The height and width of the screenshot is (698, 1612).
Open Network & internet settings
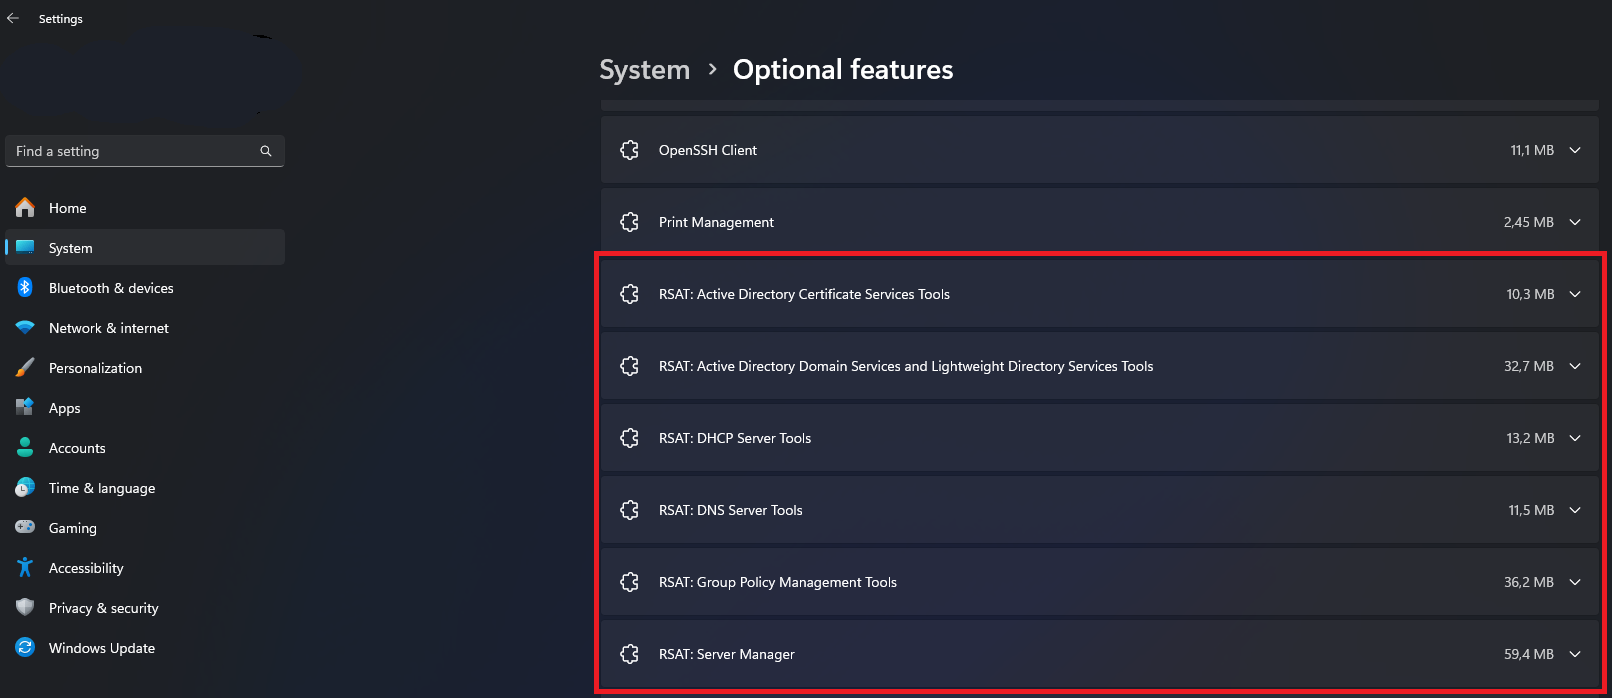145,327
